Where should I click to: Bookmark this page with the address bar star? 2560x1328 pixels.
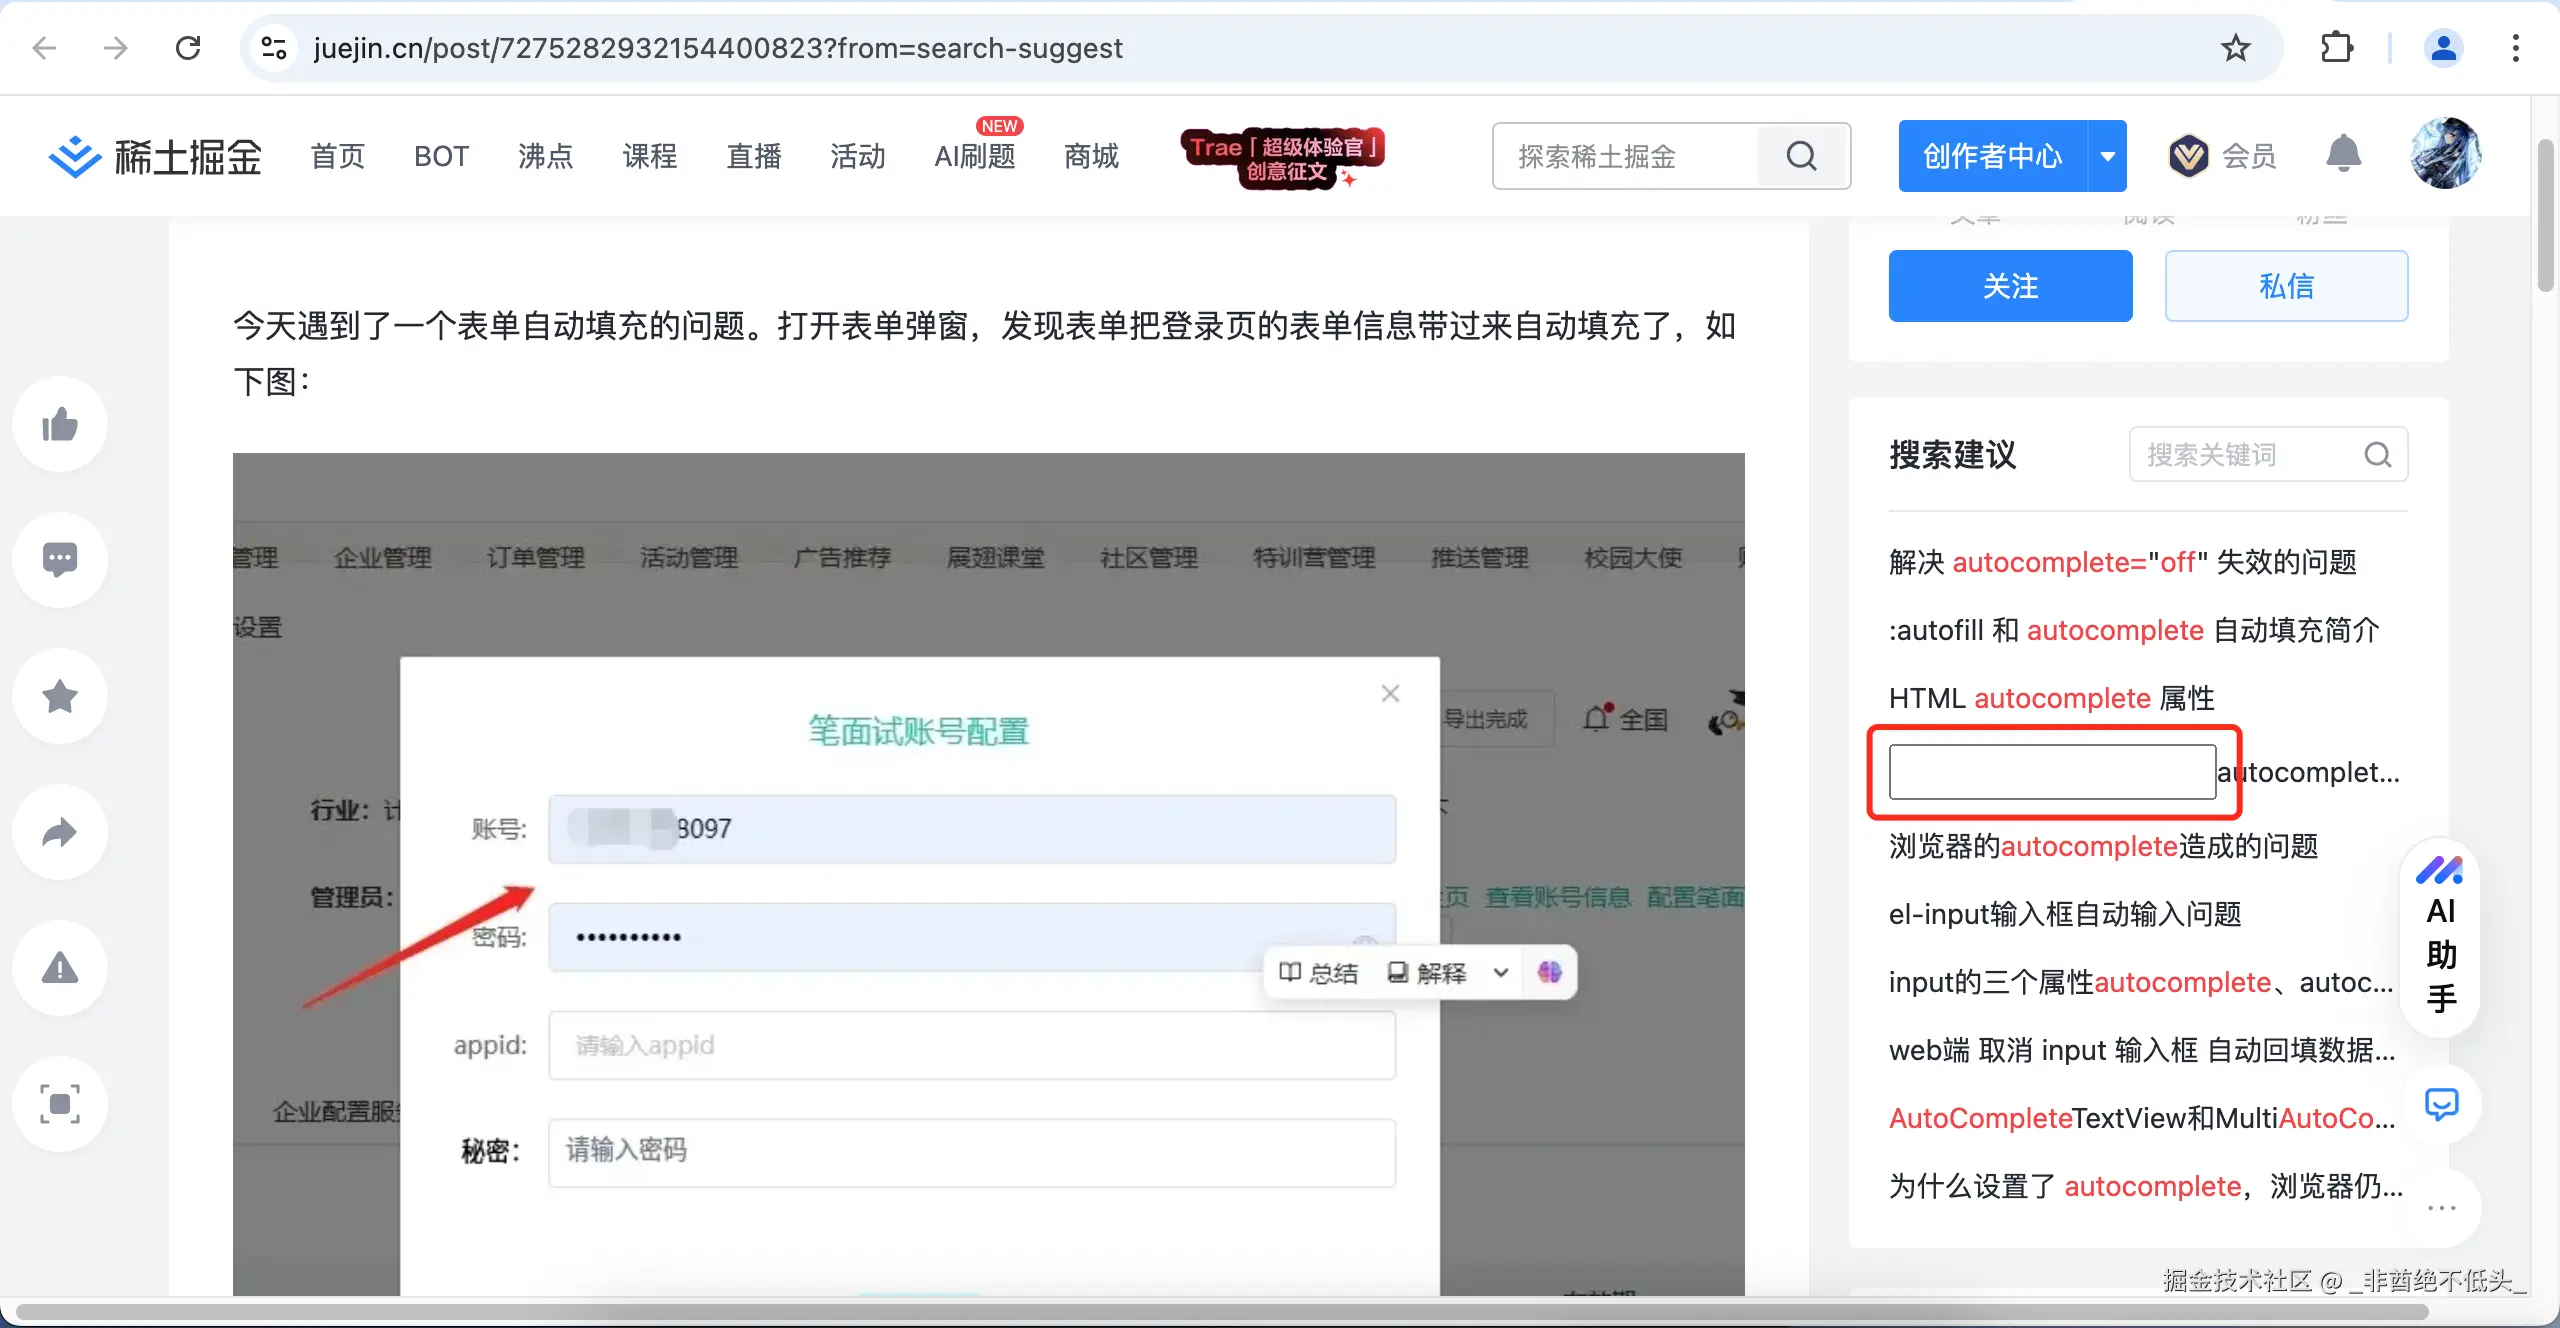(2235, 48)
